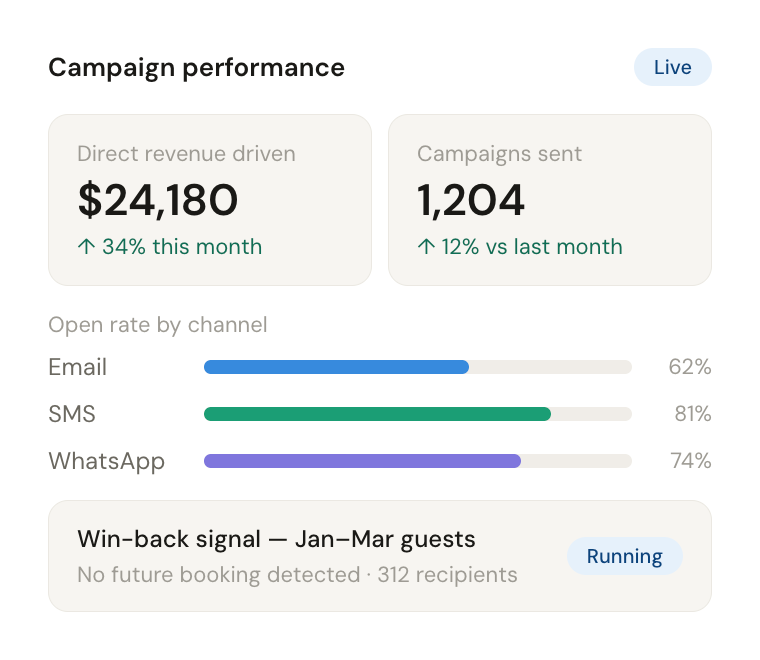Click the 74% WhatsApp open rate value
This screenshot has width=760, height=660.
click(x=690, y=461)
